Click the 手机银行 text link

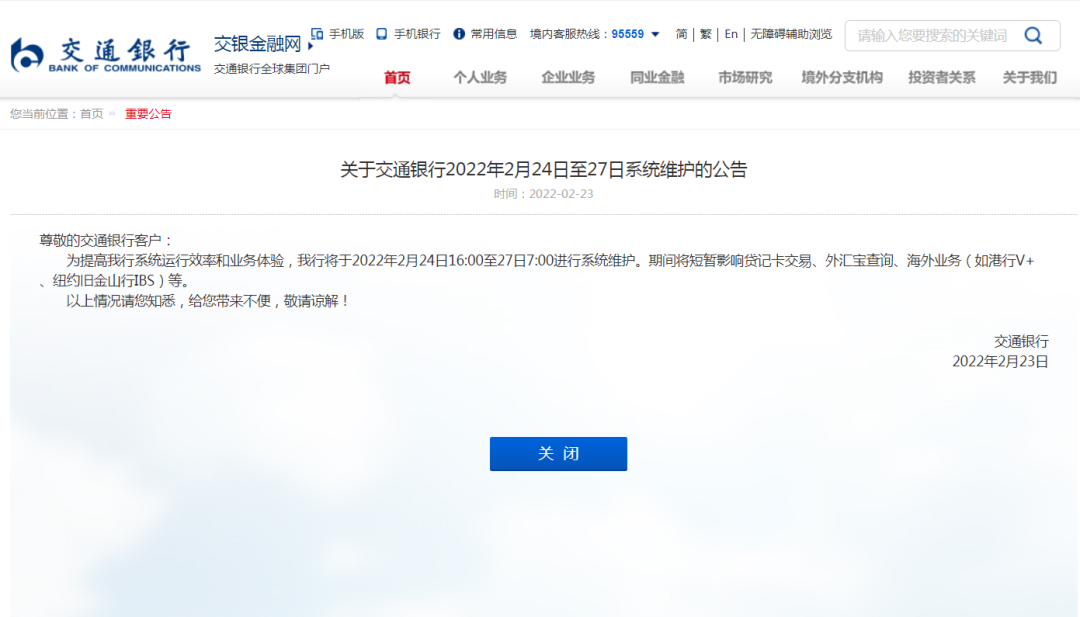(417, 34)
